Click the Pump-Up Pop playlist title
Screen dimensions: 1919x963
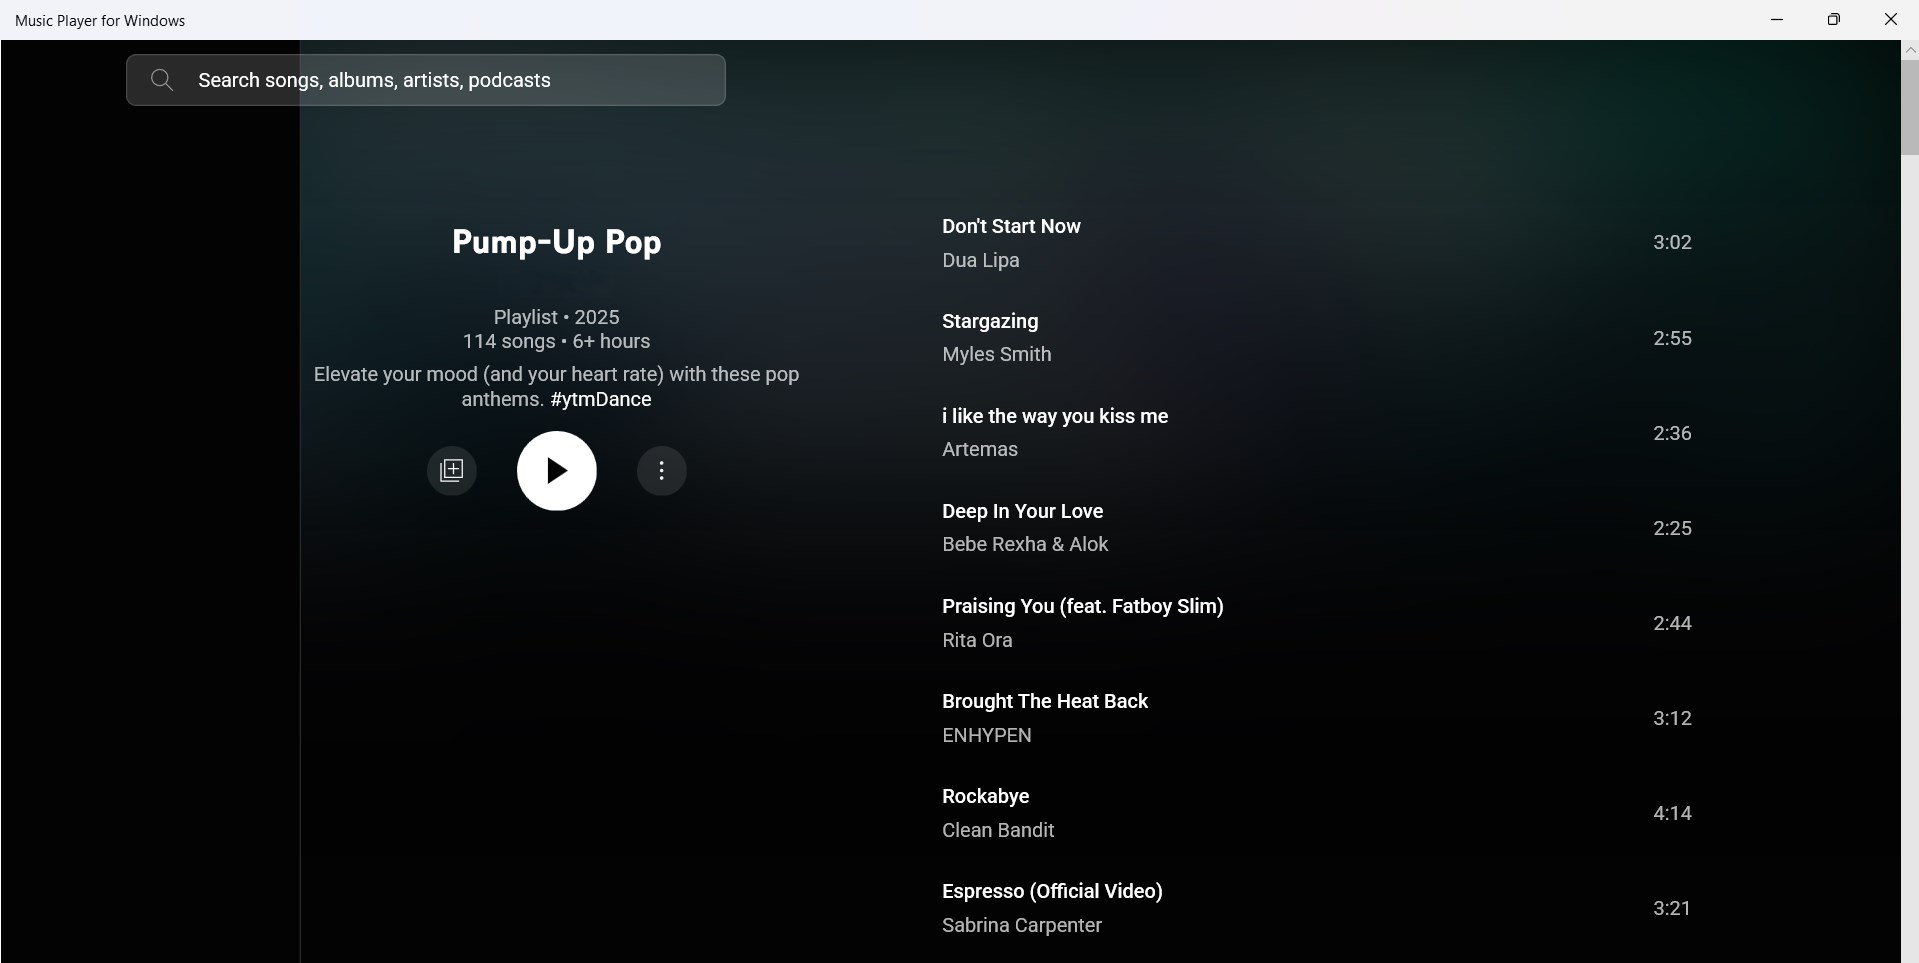[x=557, y=241]
